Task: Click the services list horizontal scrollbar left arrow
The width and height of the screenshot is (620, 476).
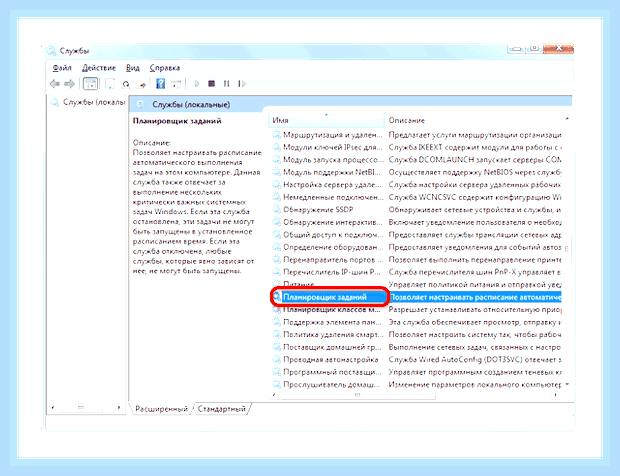Action: (274, 395)
